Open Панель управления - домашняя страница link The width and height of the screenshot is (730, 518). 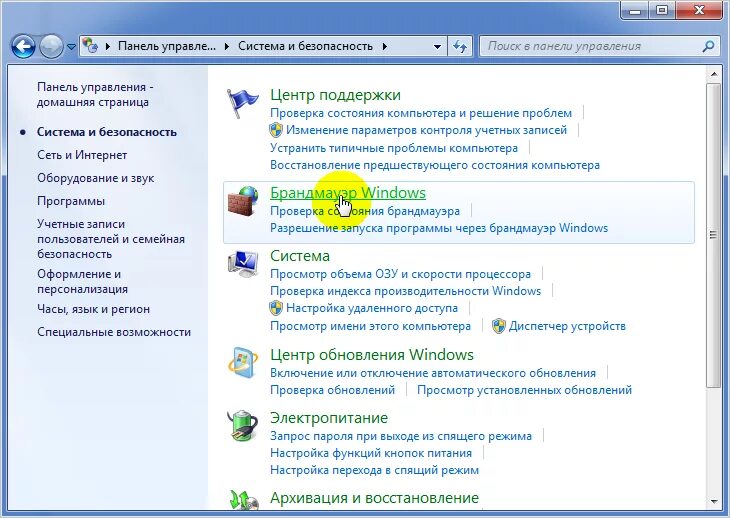[95, 94]
